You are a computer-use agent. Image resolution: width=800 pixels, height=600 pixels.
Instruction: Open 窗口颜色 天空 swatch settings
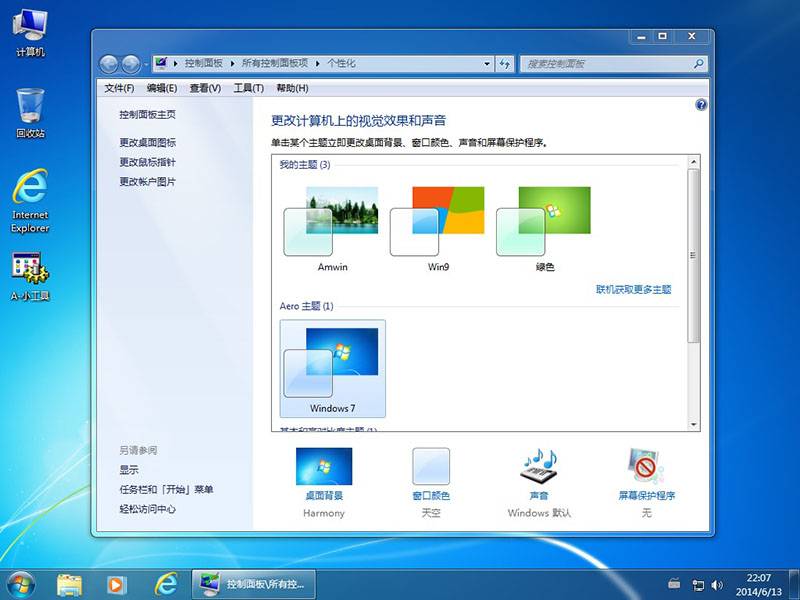(431, 483)
